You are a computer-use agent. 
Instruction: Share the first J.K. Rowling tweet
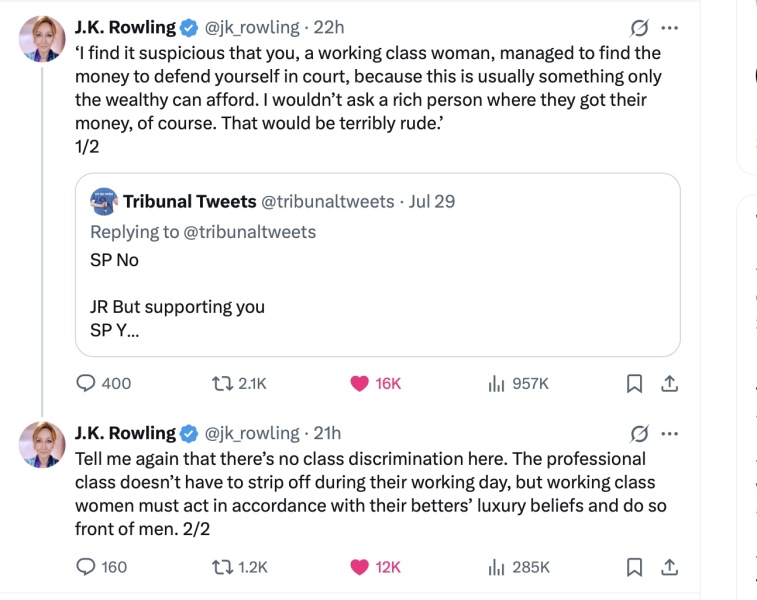(670, 383)
